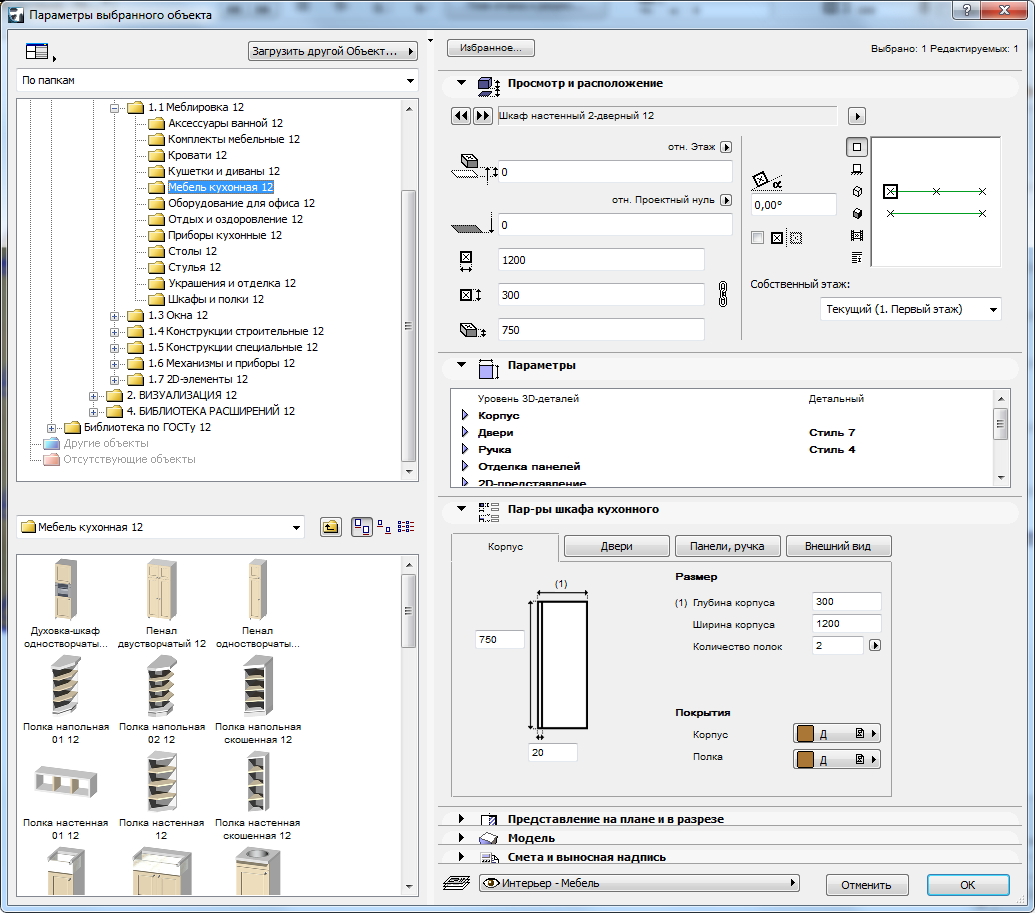Click the next object double-arrow button
The image size is (1035, 913).
click(x=482, y=116)
